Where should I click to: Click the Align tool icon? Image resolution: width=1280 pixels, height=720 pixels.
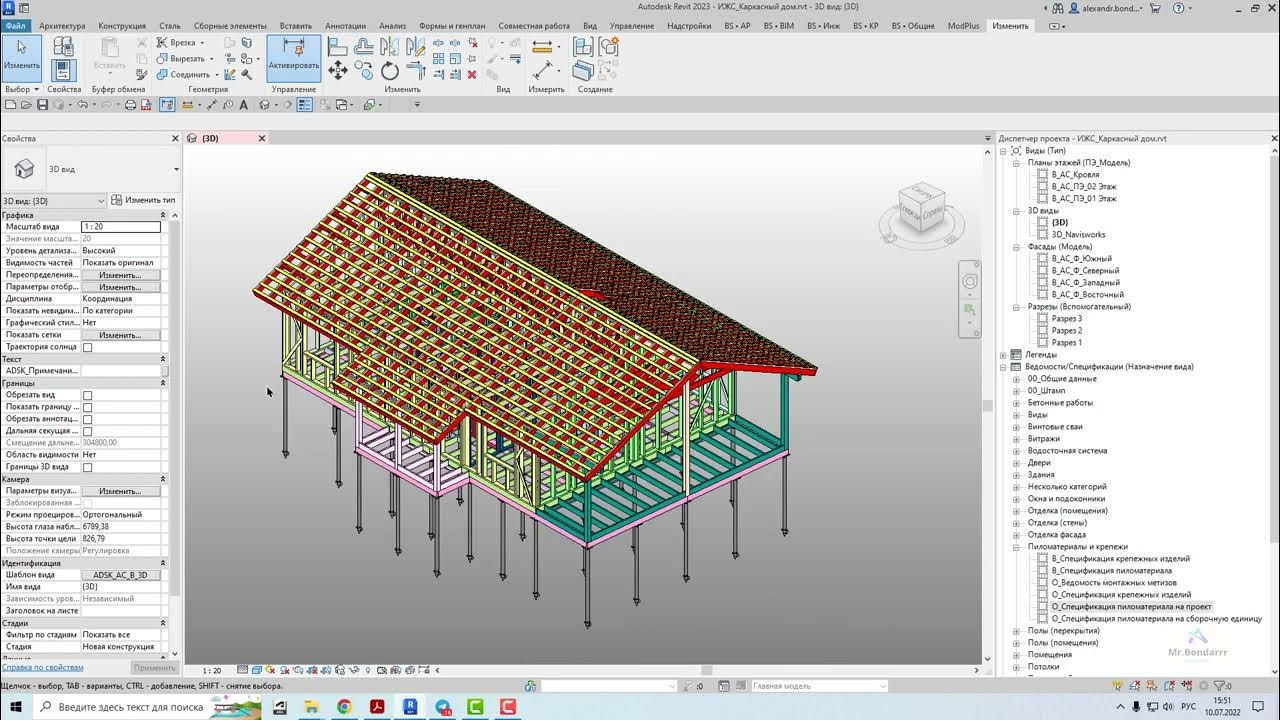click(x=338, y=47)
